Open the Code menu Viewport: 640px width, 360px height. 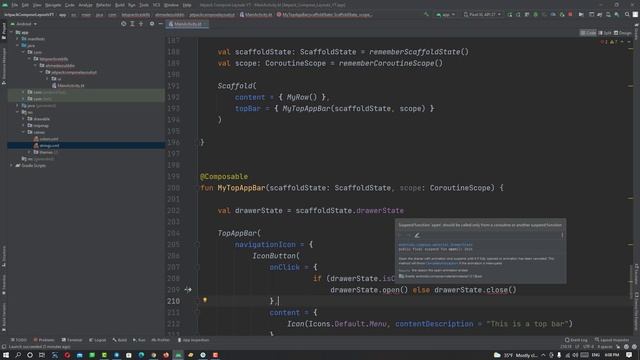coord(70,5)
